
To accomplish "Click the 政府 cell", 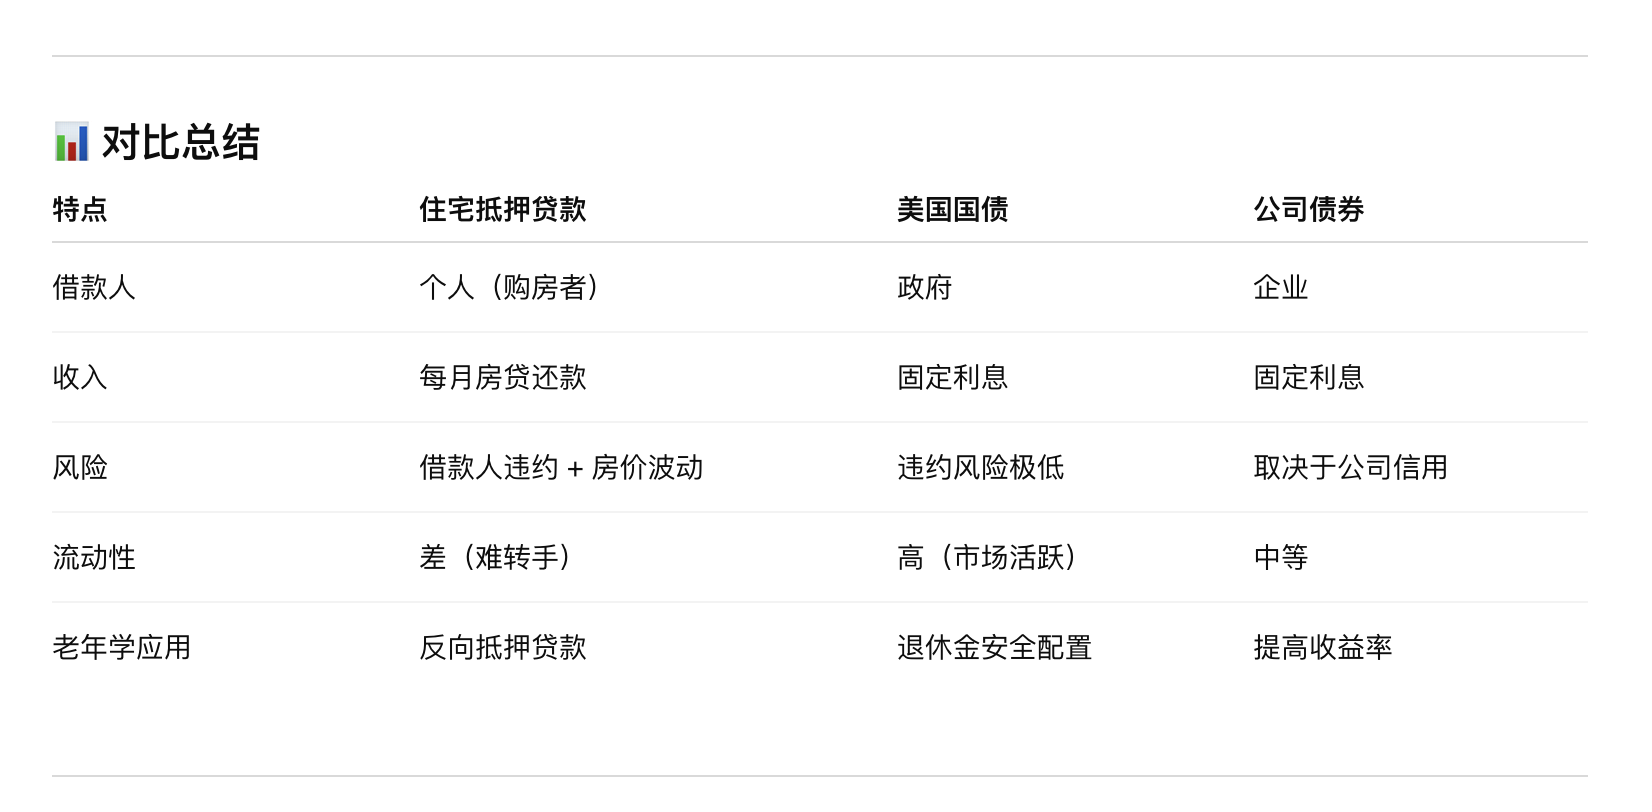I will pos(924,287).
